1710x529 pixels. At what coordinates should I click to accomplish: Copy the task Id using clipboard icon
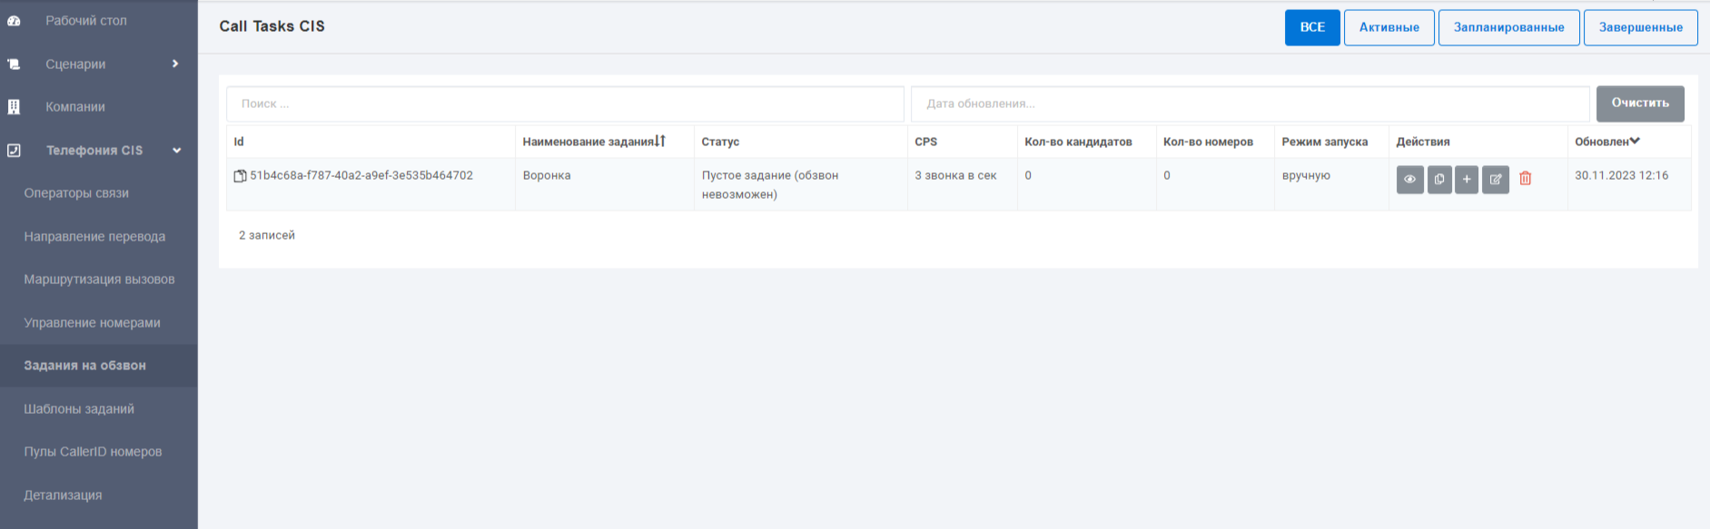click(x=240, y=176)
